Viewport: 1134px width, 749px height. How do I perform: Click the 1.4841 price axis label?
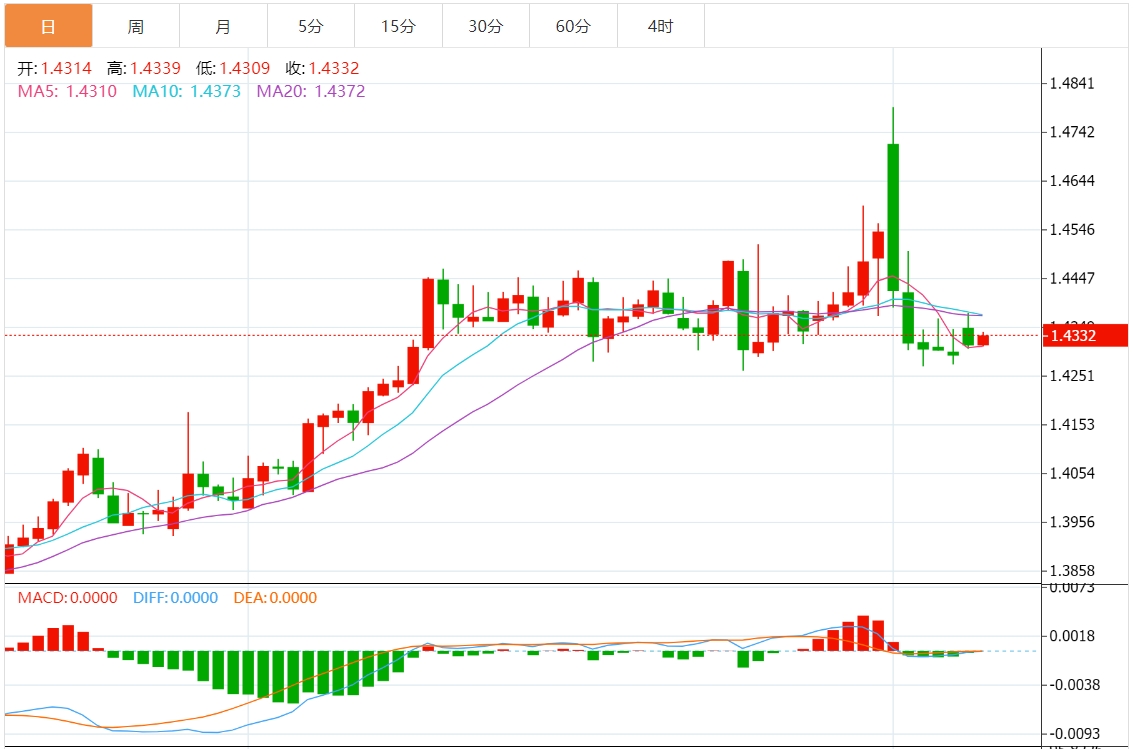coord(1073,83)
